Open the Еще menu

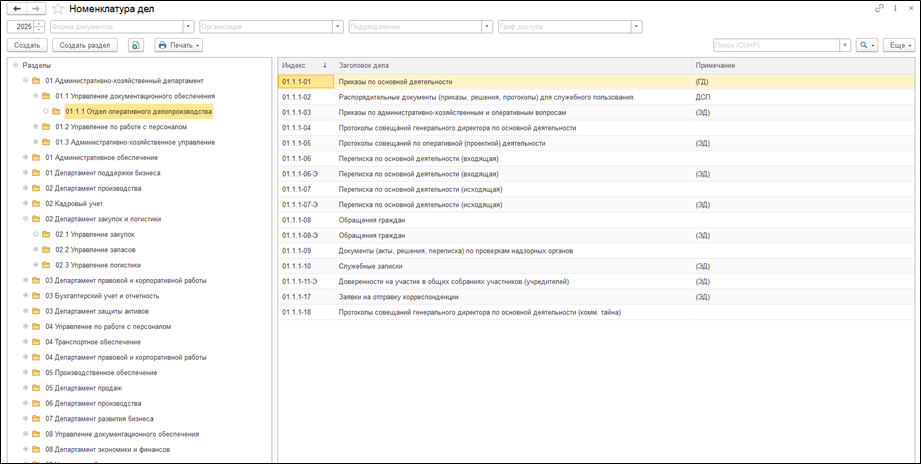(899, 45)
